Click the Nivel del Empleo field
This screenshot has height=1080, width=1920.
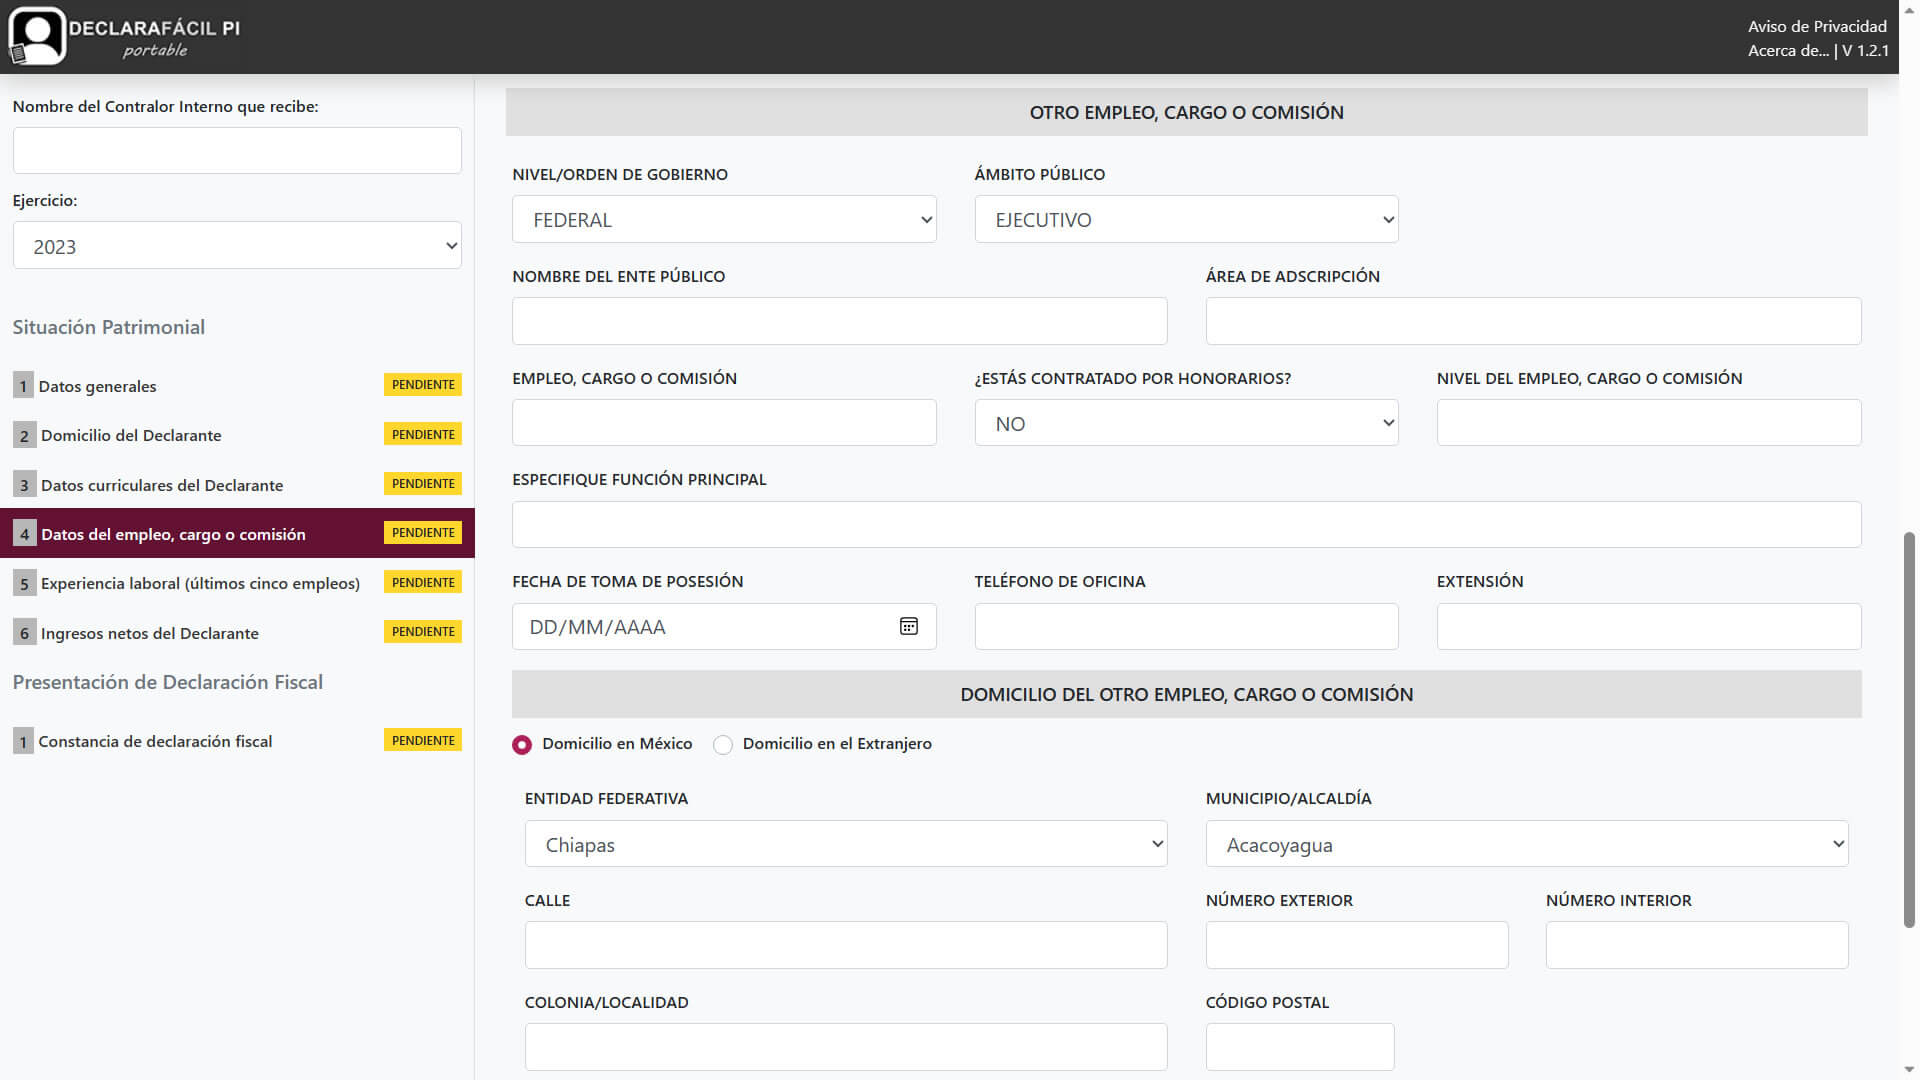[1649, 423]
